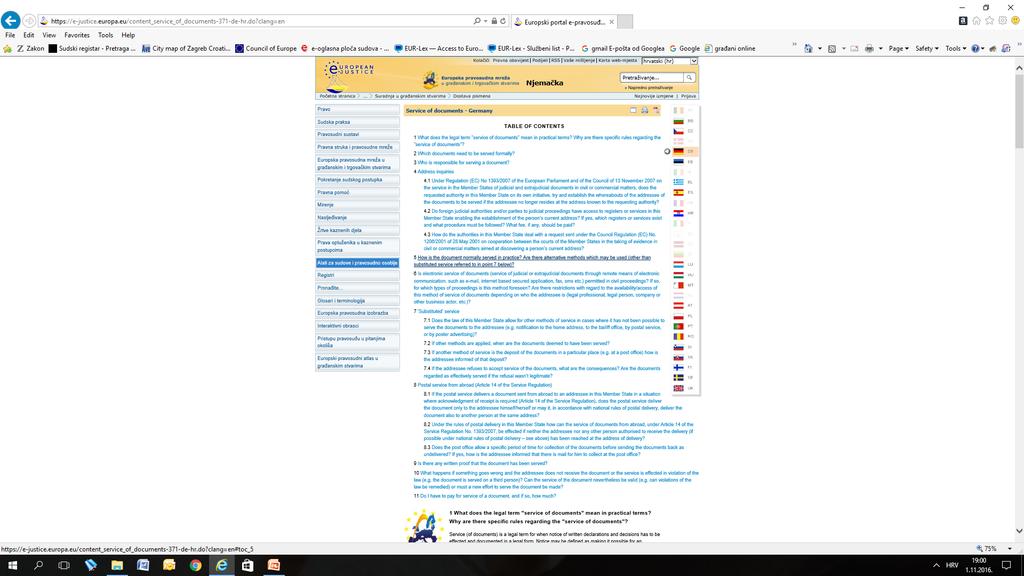Click the command bar Home icon
Image resolution: width=1024 pixels, height=576 pixels.
808,48
